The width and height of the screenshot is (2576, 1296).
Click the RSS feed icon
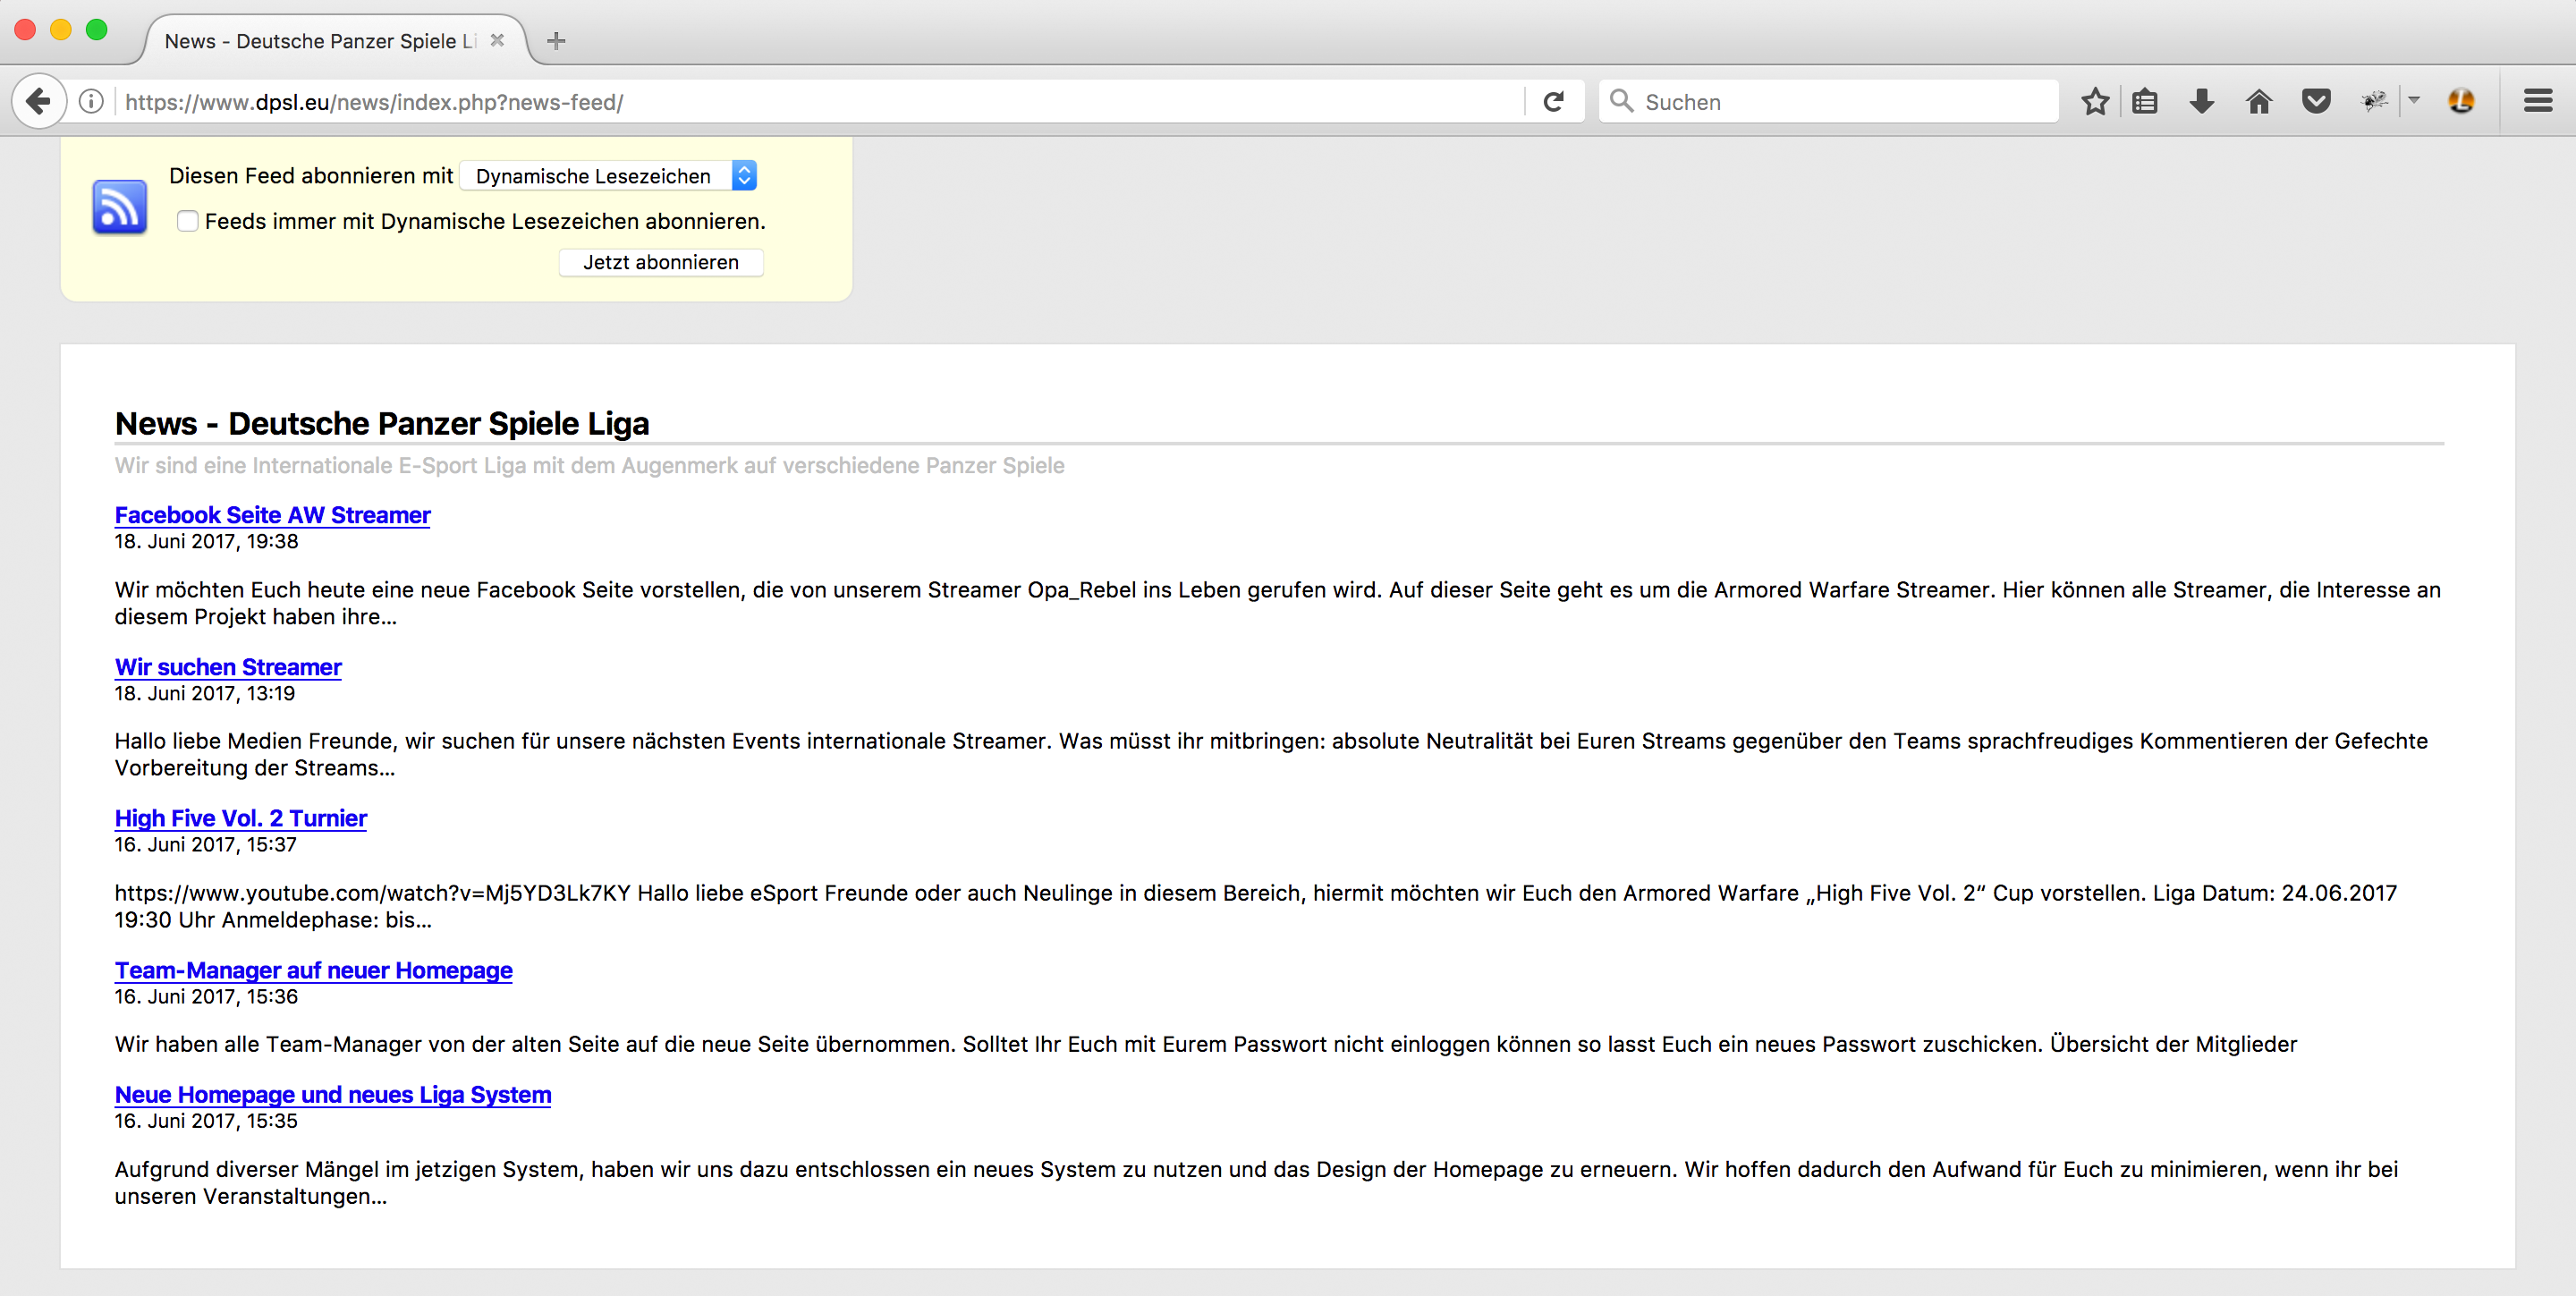pyautogui.click(x=119, y=207)
